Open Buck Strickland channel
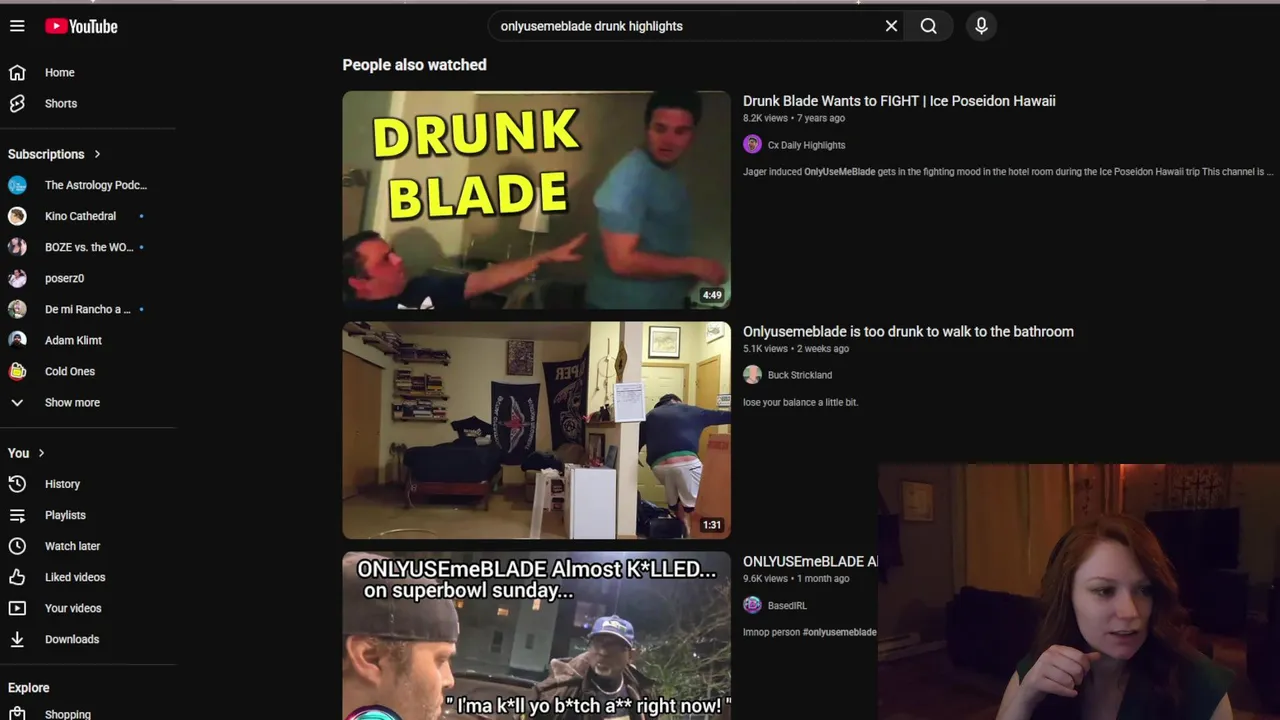 pos(800,375)
